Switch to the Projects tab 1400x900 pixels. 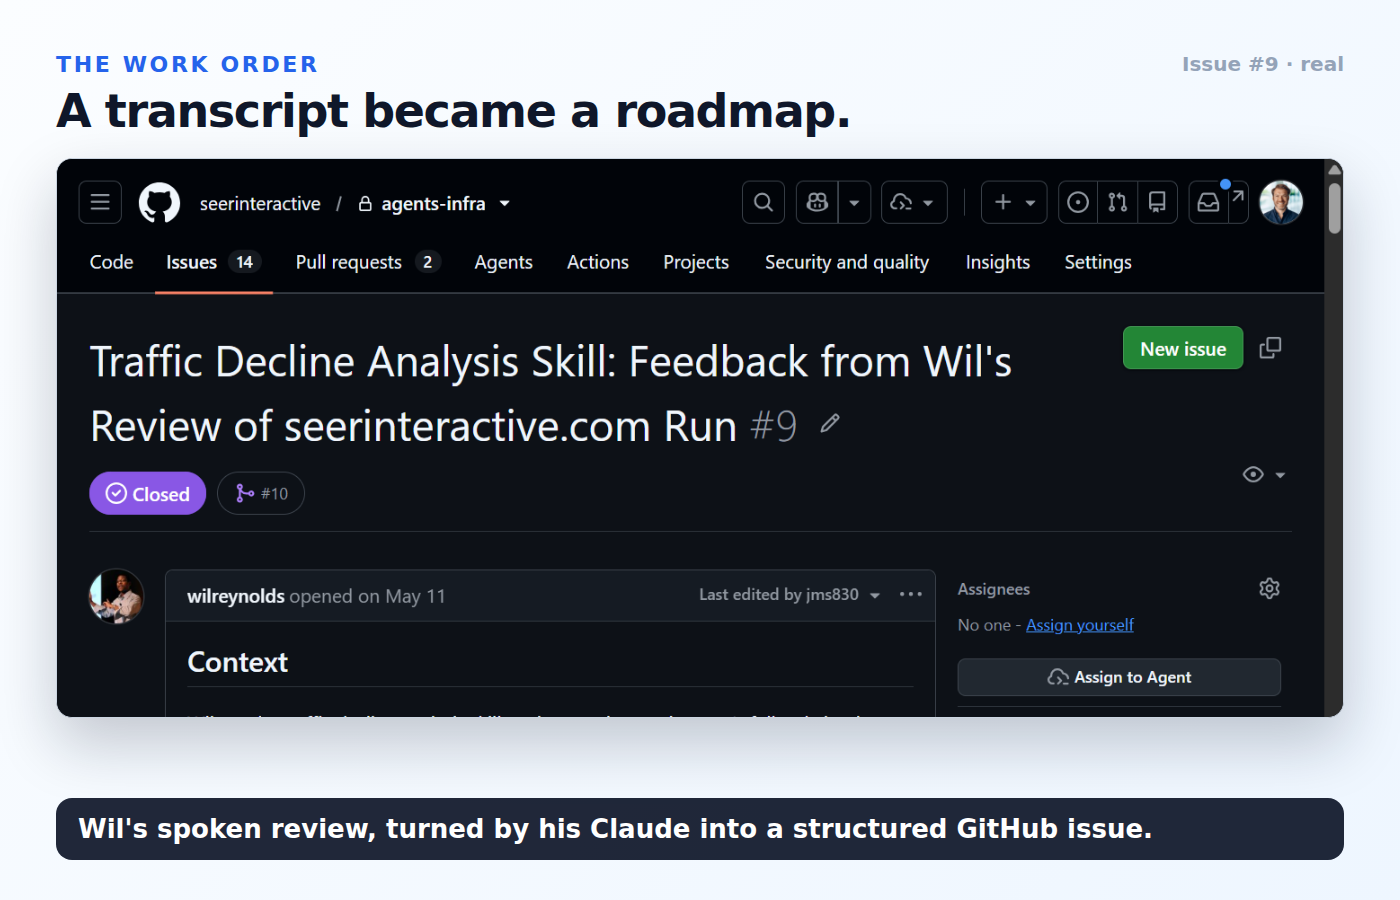pos(696,262)
